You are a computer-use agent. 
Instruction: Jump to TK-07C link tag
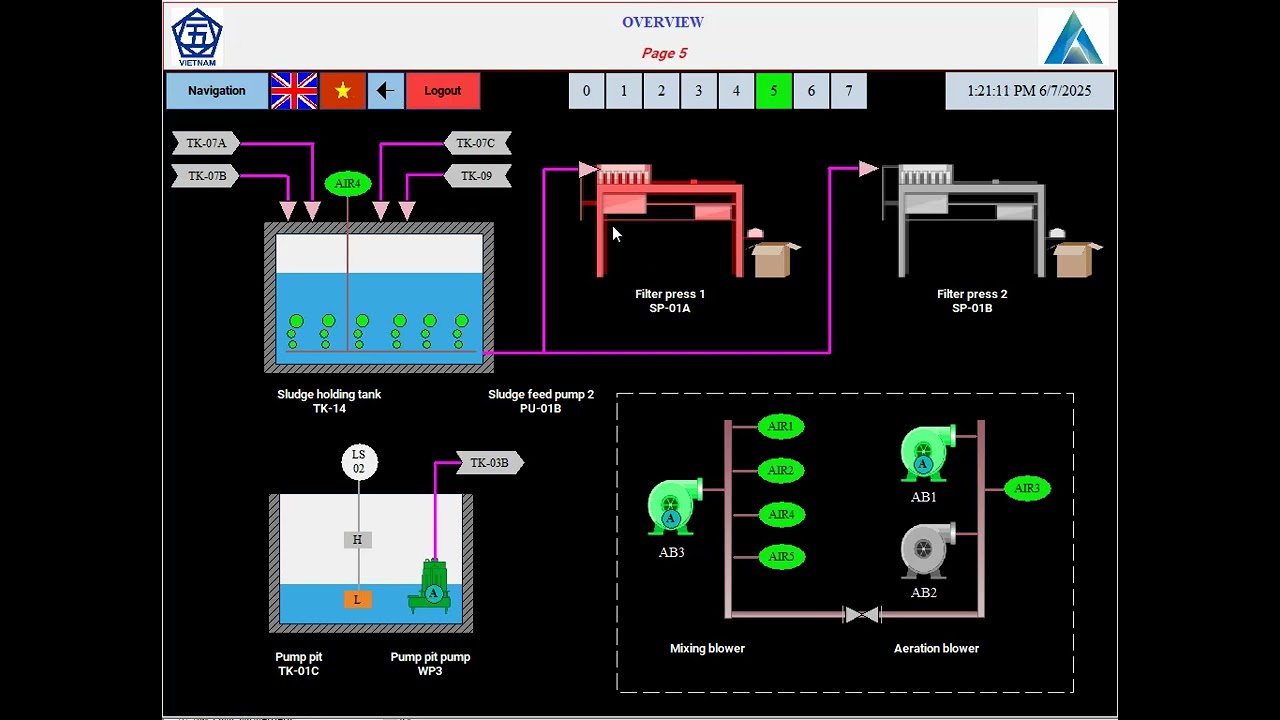(x=477, y=143)
